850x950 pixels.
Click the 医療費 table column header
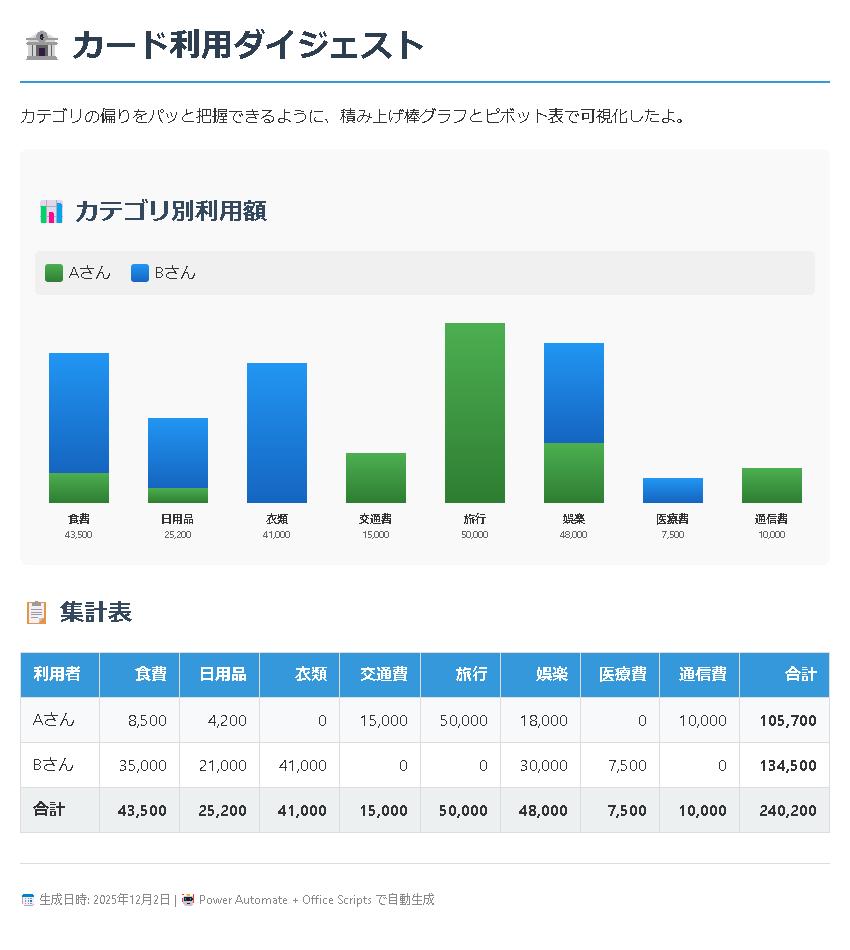620,675
